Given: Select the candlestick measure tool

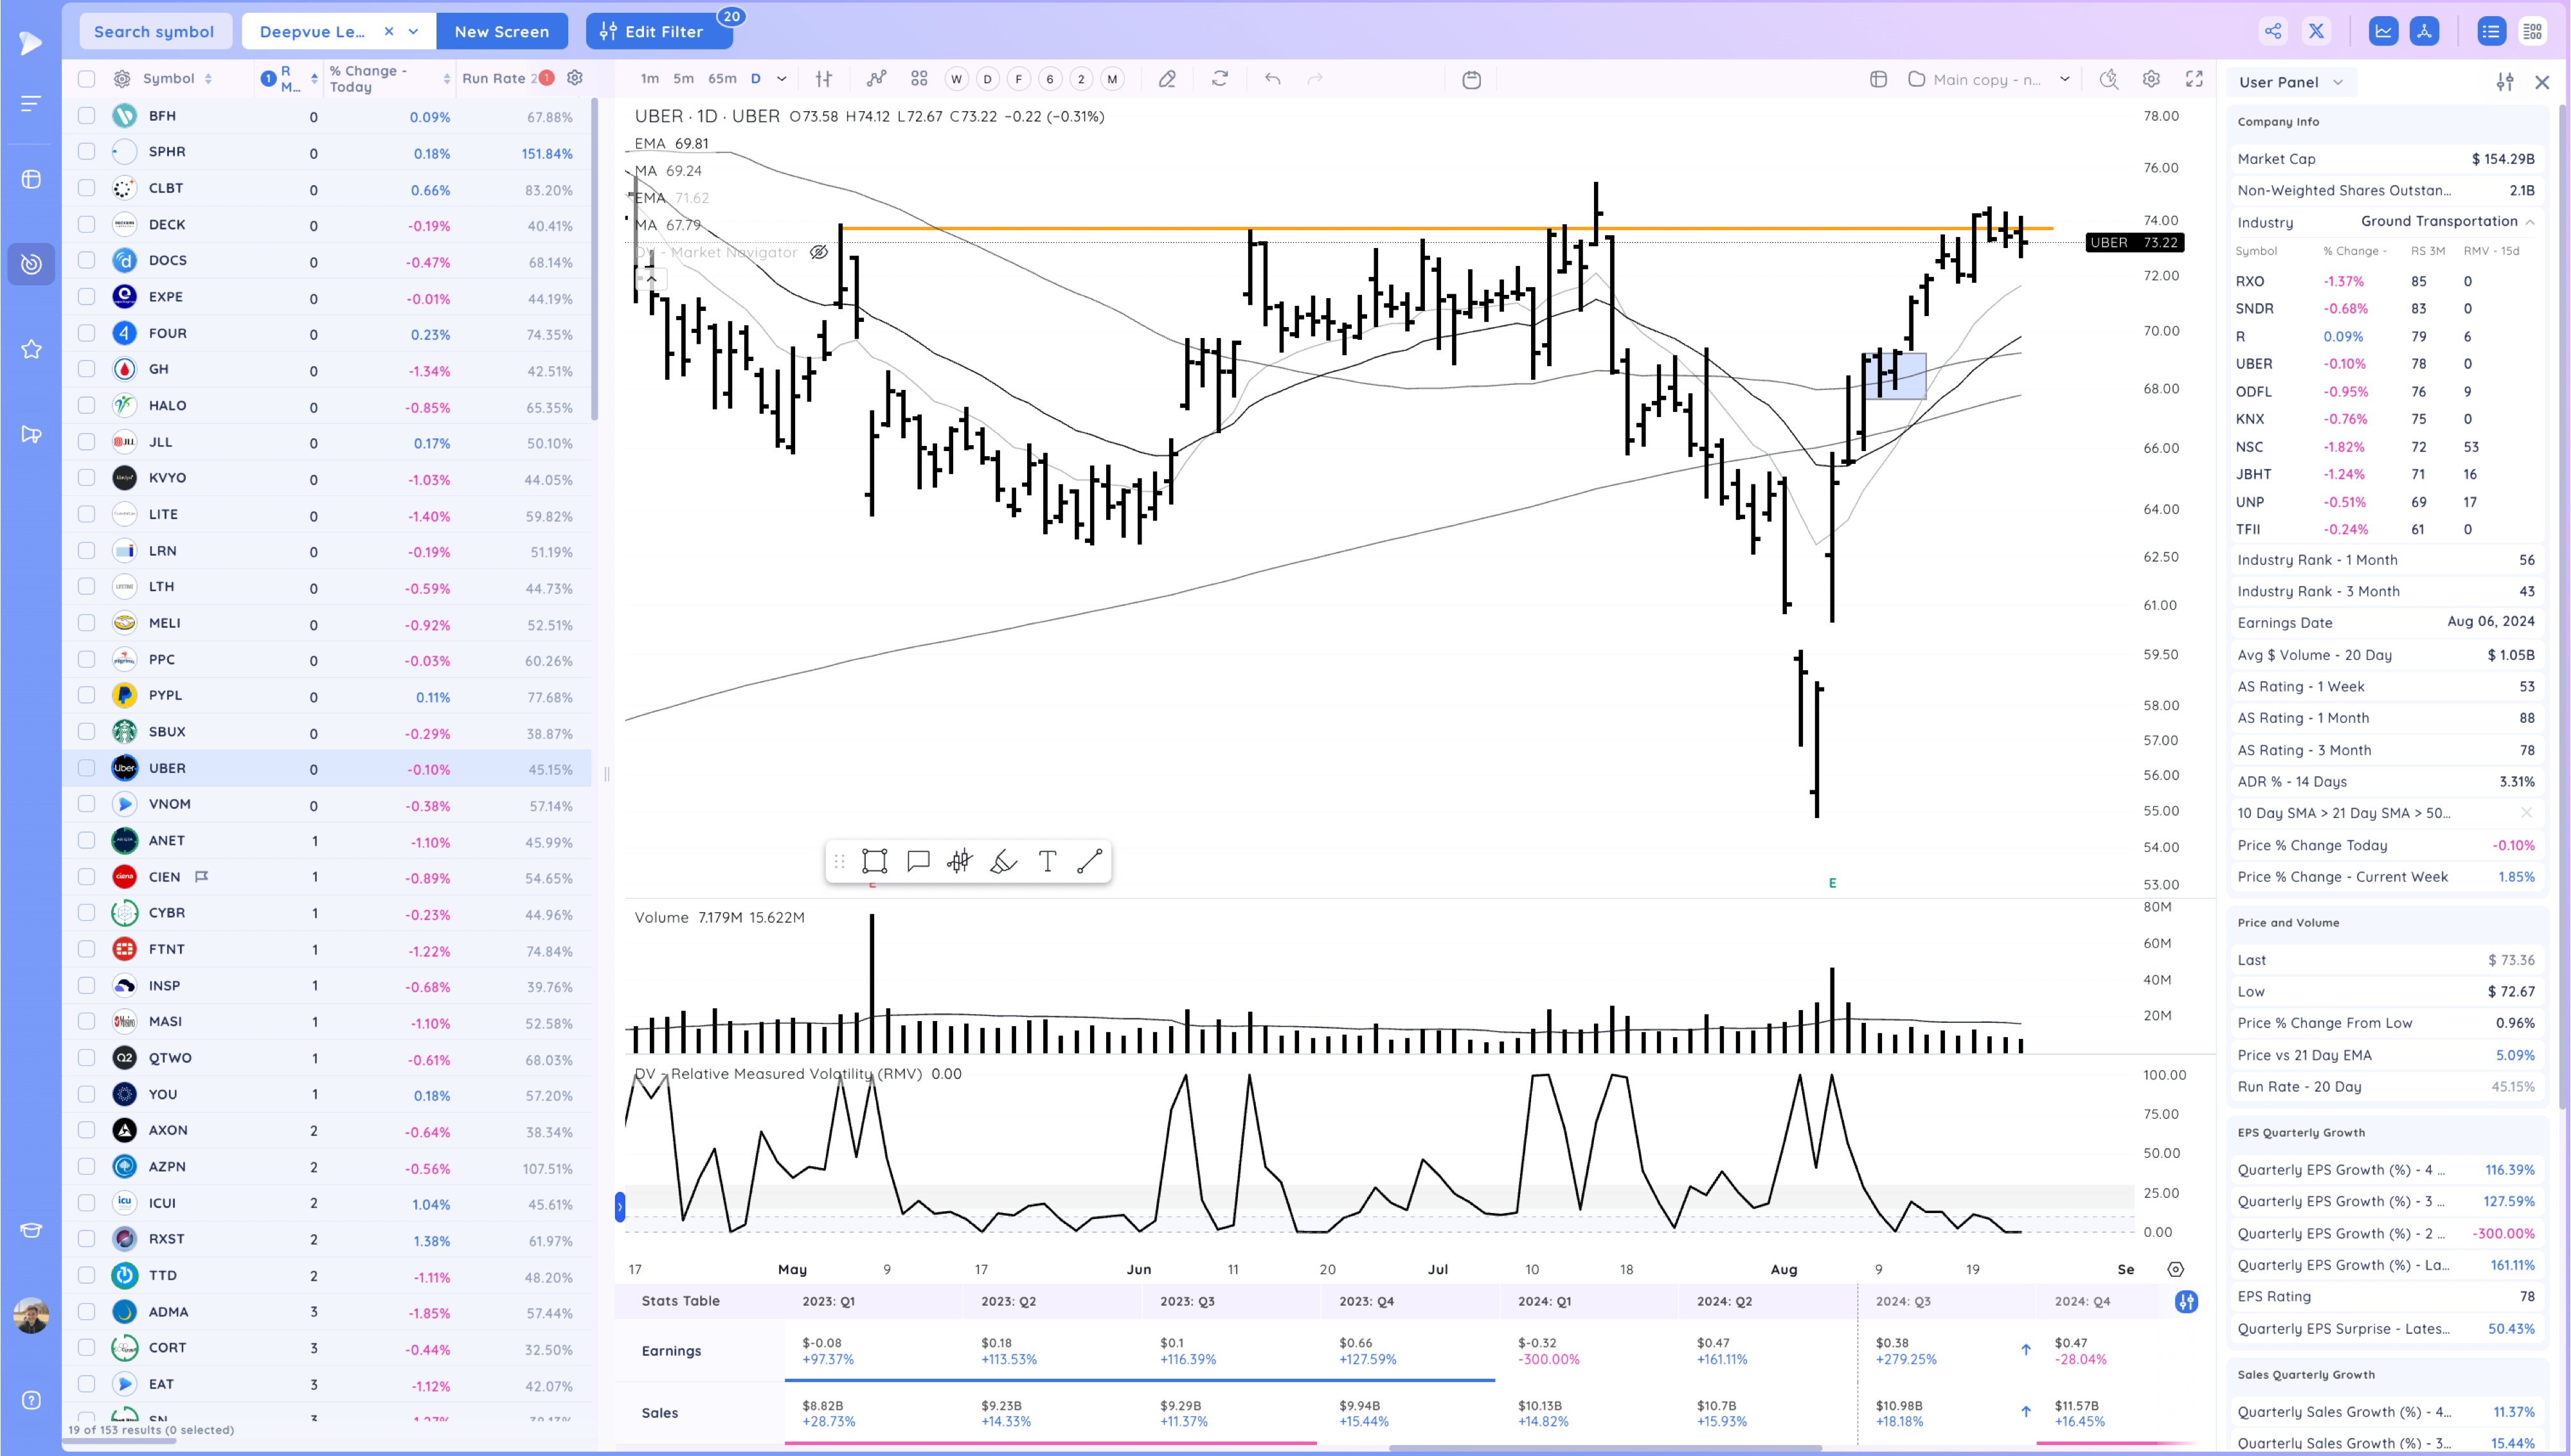Looking at the screenshot, I should click(x=960, y=861).
